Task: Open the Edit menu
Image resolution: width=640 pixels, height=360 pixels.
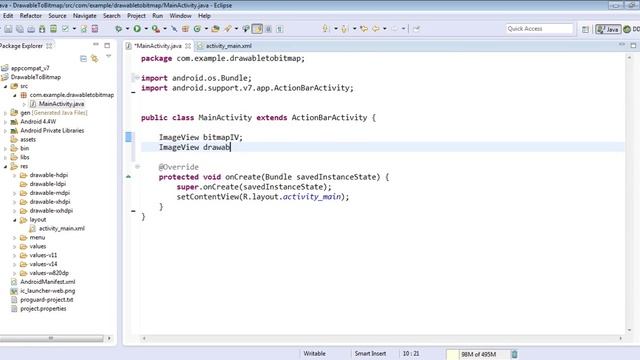Action: point(8,16)
